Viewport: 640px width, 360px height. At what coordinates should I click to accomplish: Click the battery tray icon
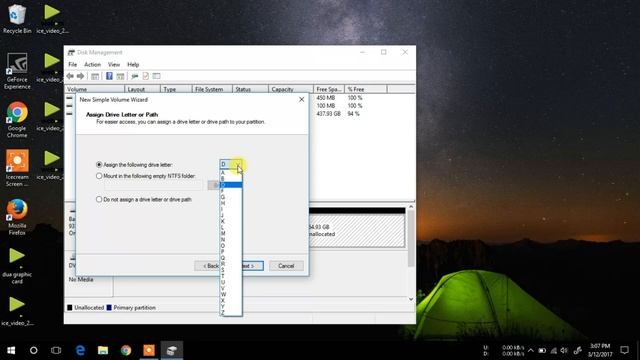pyautogui.click(x=542, y=351)
